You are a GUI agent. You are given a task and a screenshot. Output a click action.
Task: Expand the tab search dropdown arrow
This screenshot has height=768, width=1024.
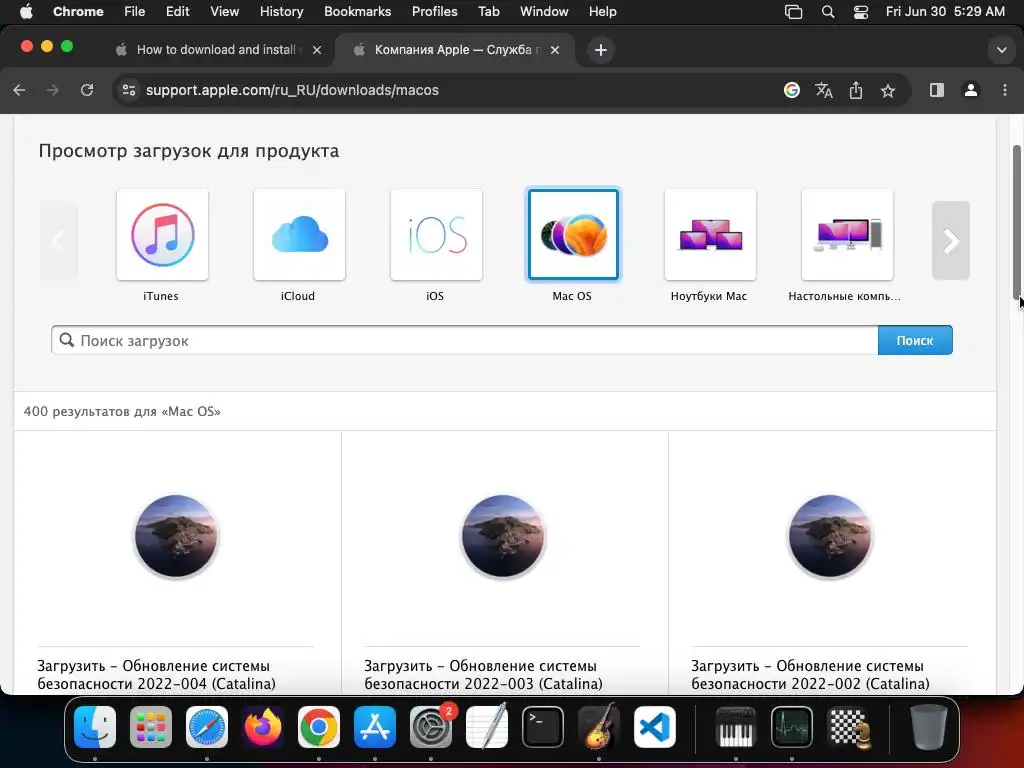tap(1001, 50)
